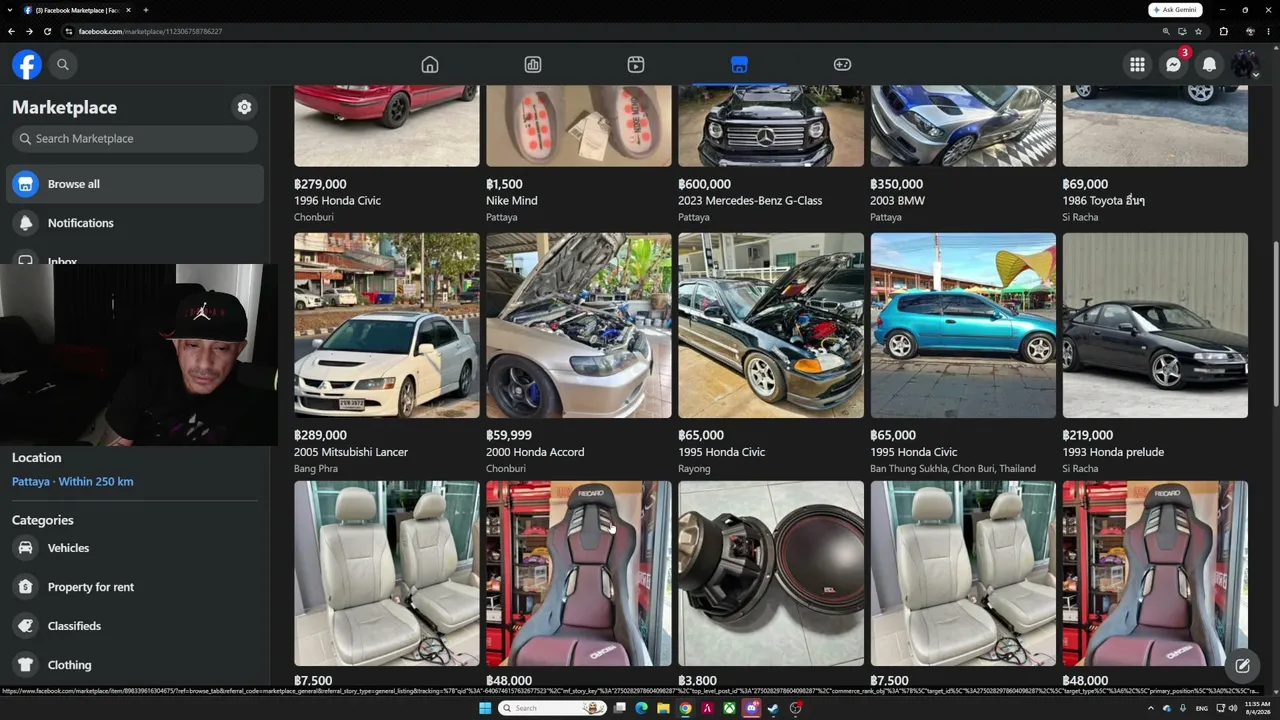The height and width of the screenshot is (720, 1280).
Task: Open 2005 Mitsubishi Lancer listing photo
Action: coord(387,325)
